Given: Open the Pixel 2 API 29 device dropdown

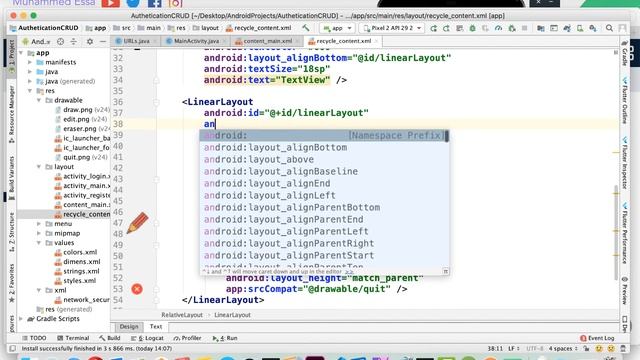Looking at the screenshot, I should click(392, 28).
